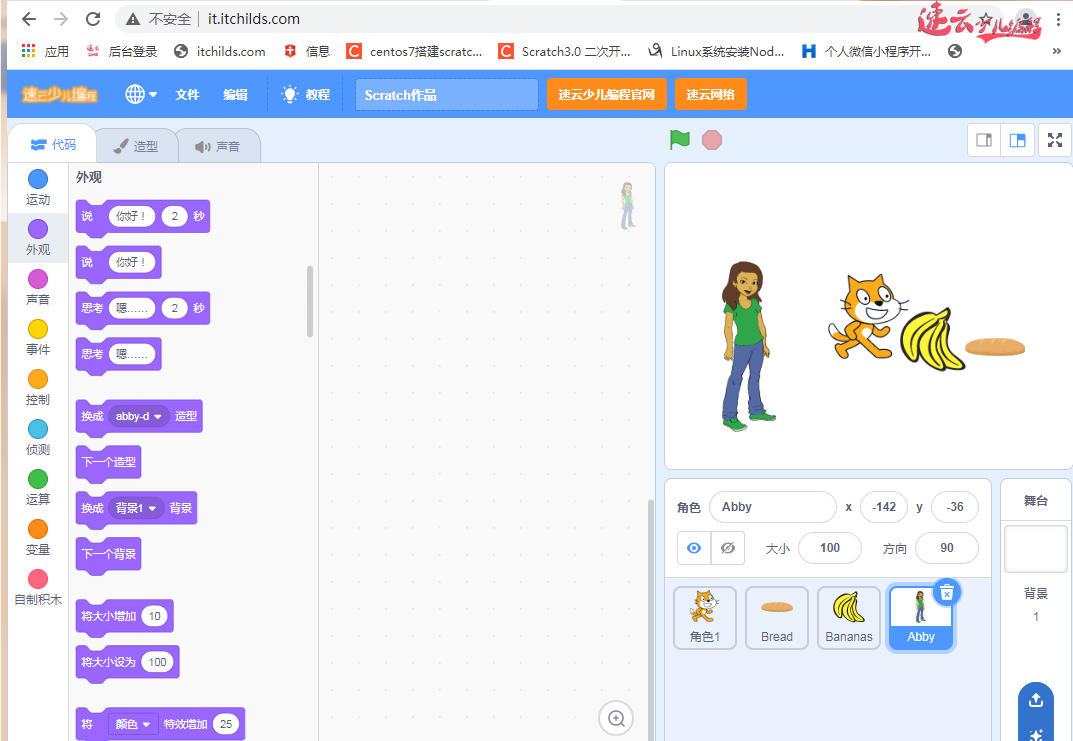Delete the Abby sprite with trash icon

[x=946, y=593]
